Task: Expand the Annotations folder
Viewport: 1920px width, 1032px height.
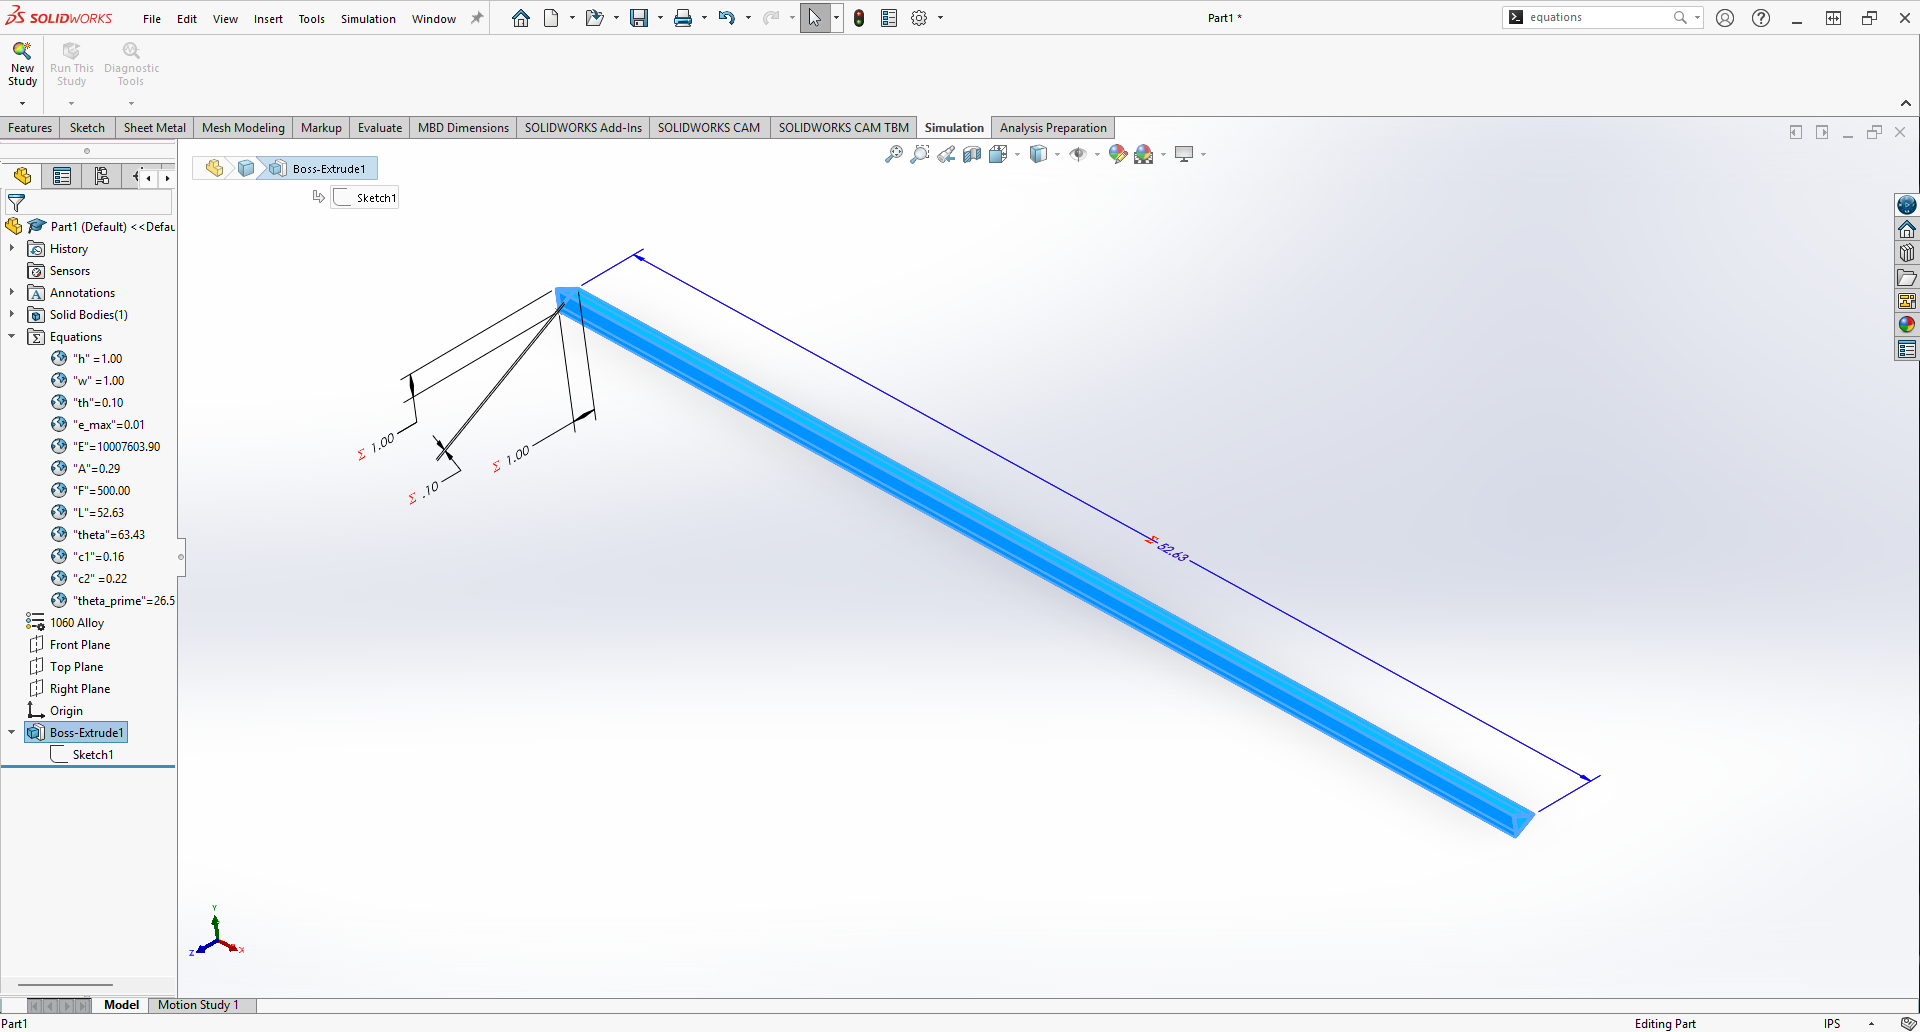Action: [x=12, y=292]
